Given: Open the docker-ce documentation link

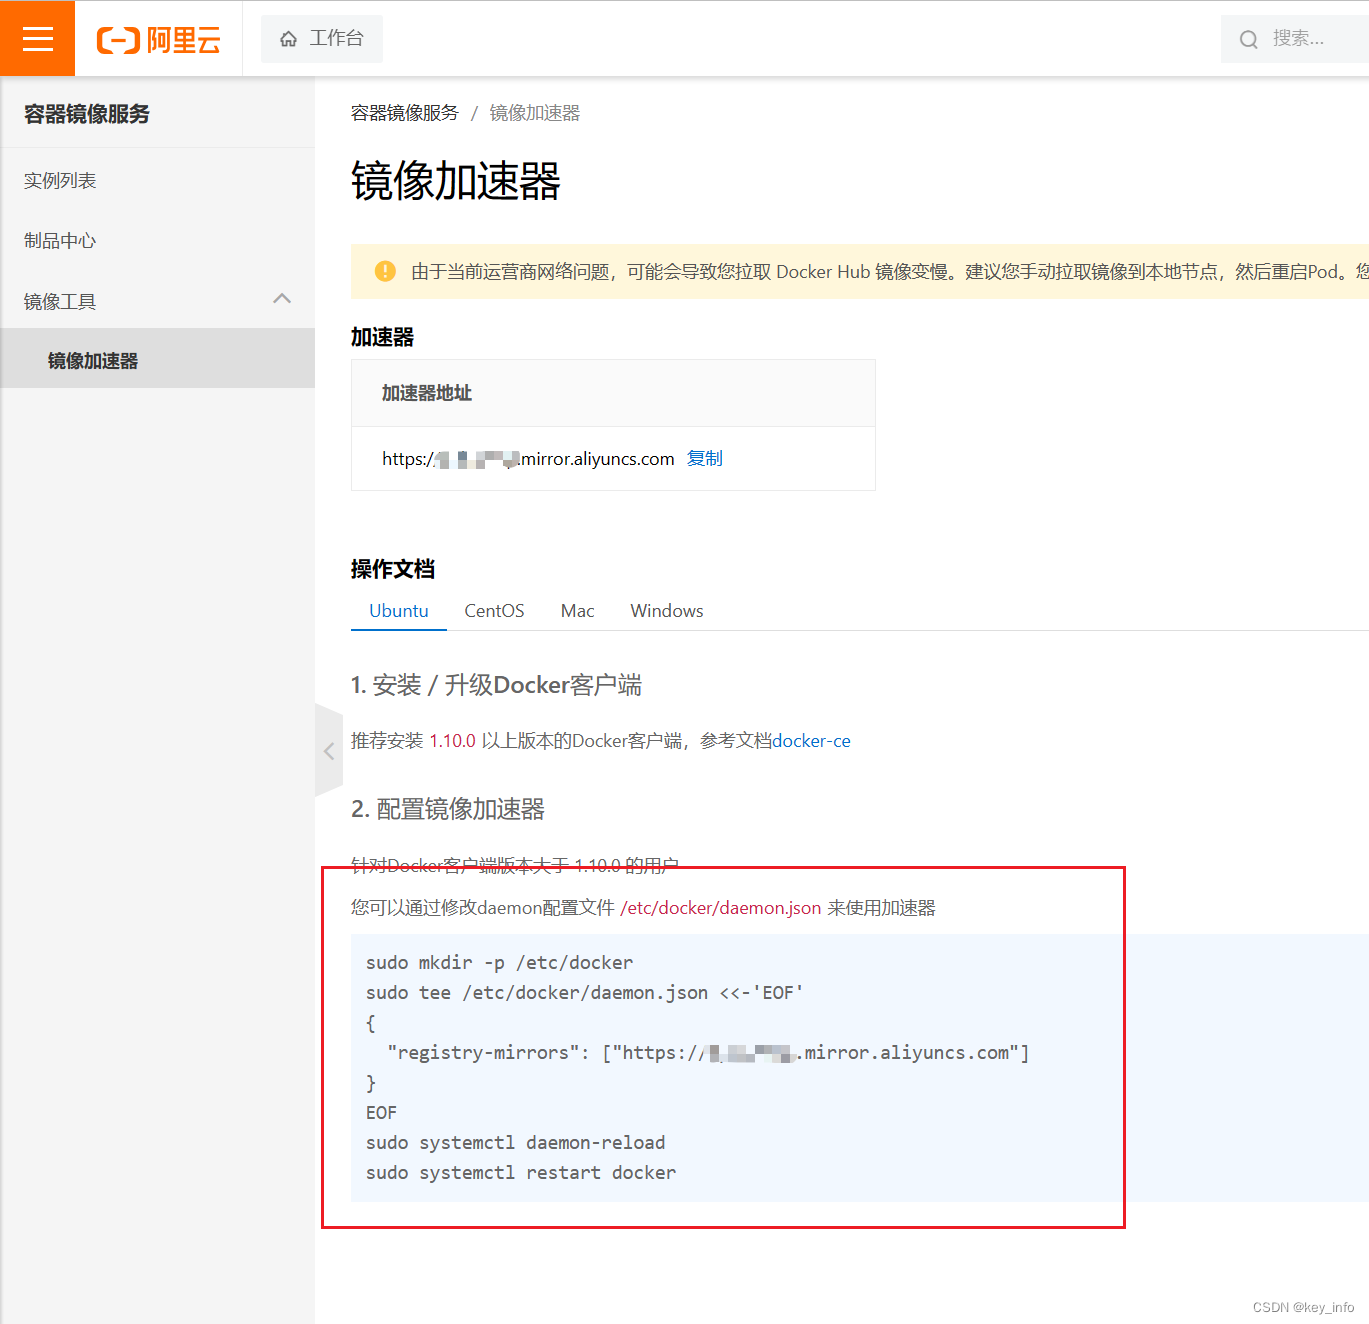Looking at the screenshot, I should tap(812, 741).
